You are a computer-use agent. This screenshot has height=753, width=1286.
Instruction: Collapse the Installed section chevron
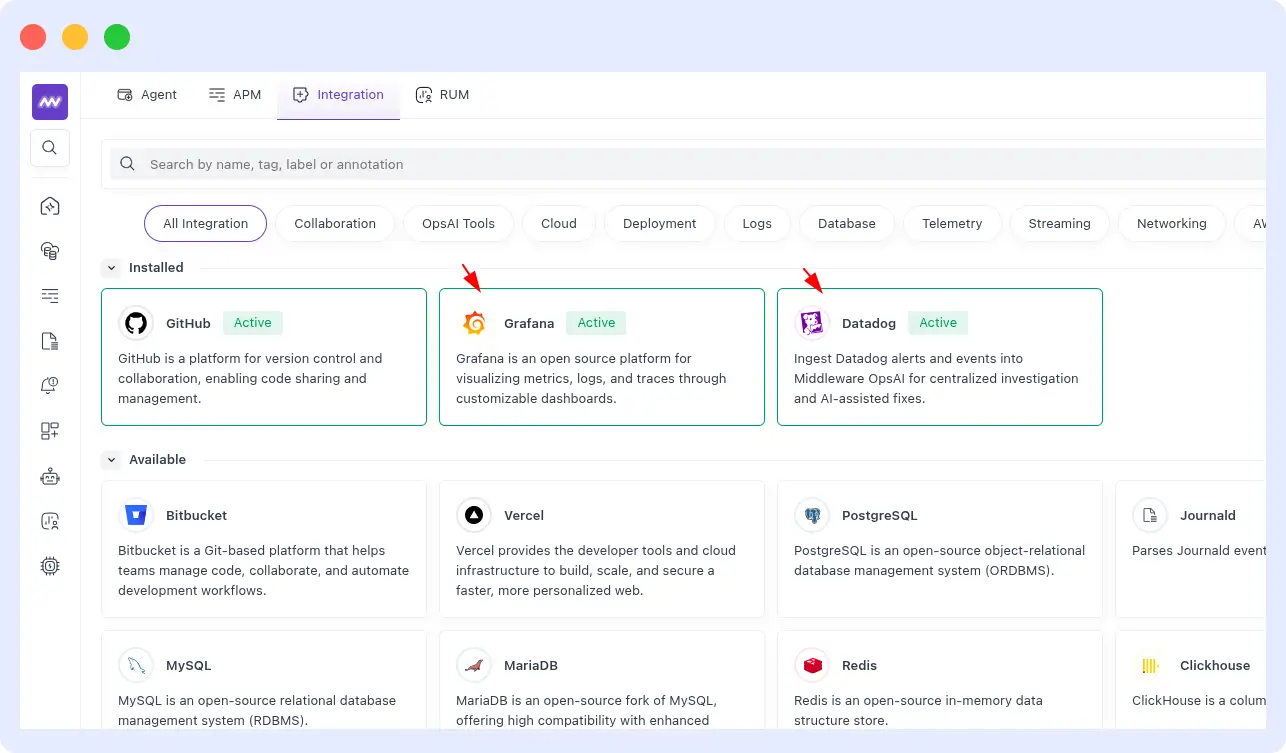coord(111,268)
